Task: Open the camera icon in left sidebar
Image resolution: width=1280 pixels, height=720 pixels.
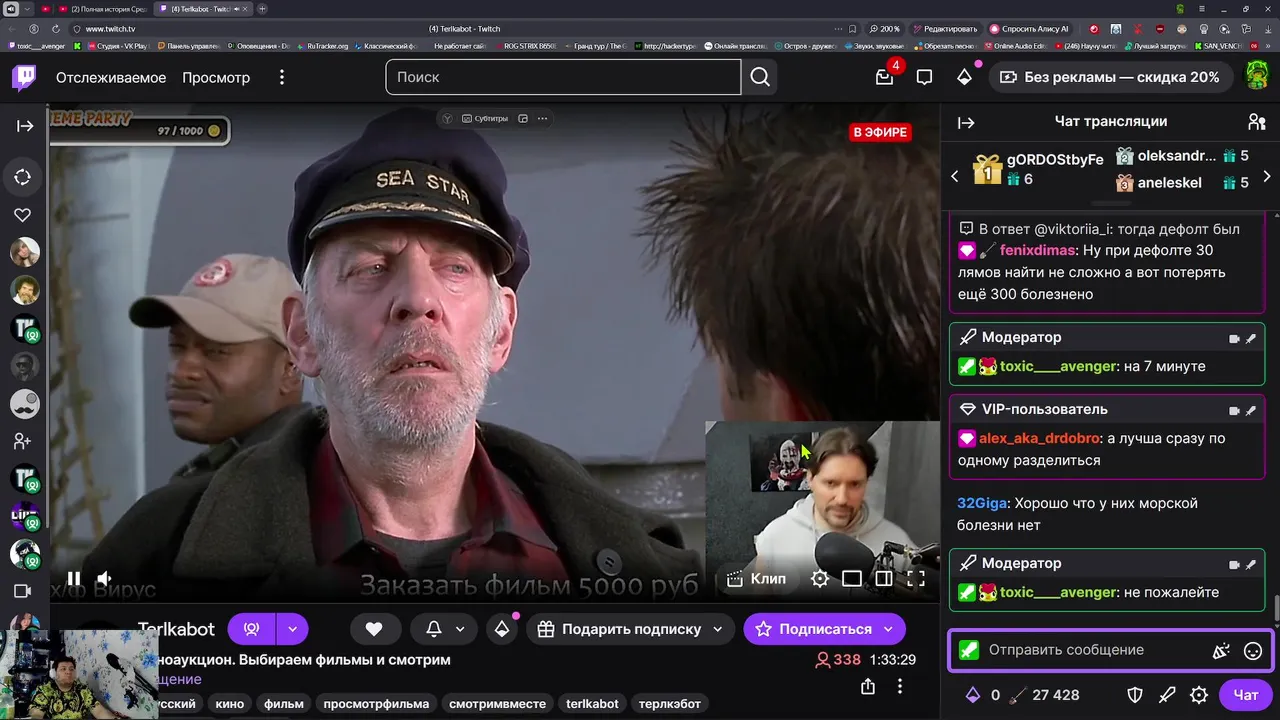Action: click(23, 591)
